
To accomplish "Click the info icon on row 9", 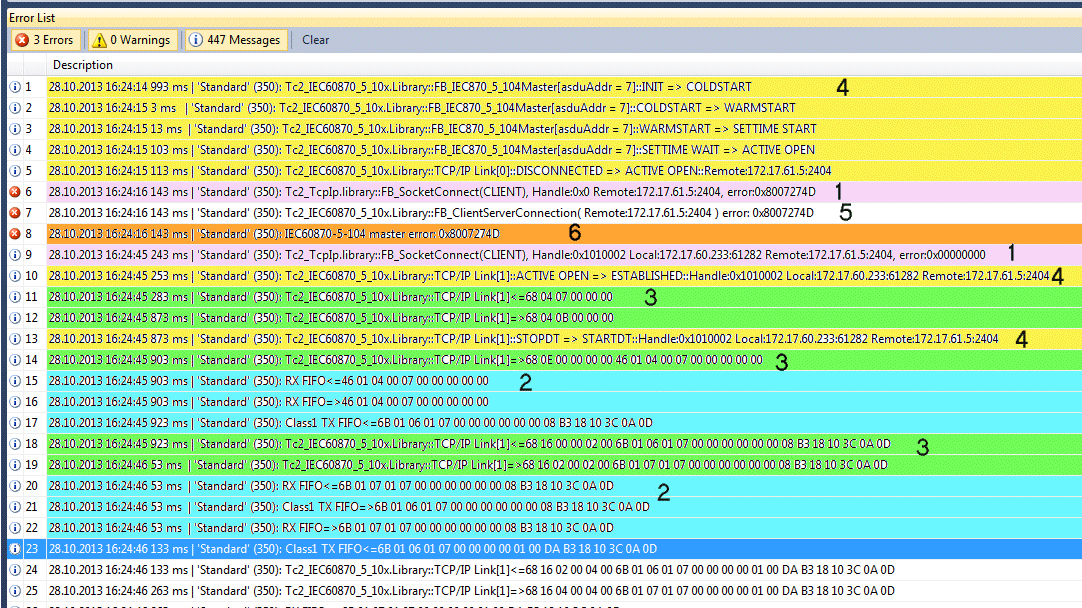I will (14, 255).
